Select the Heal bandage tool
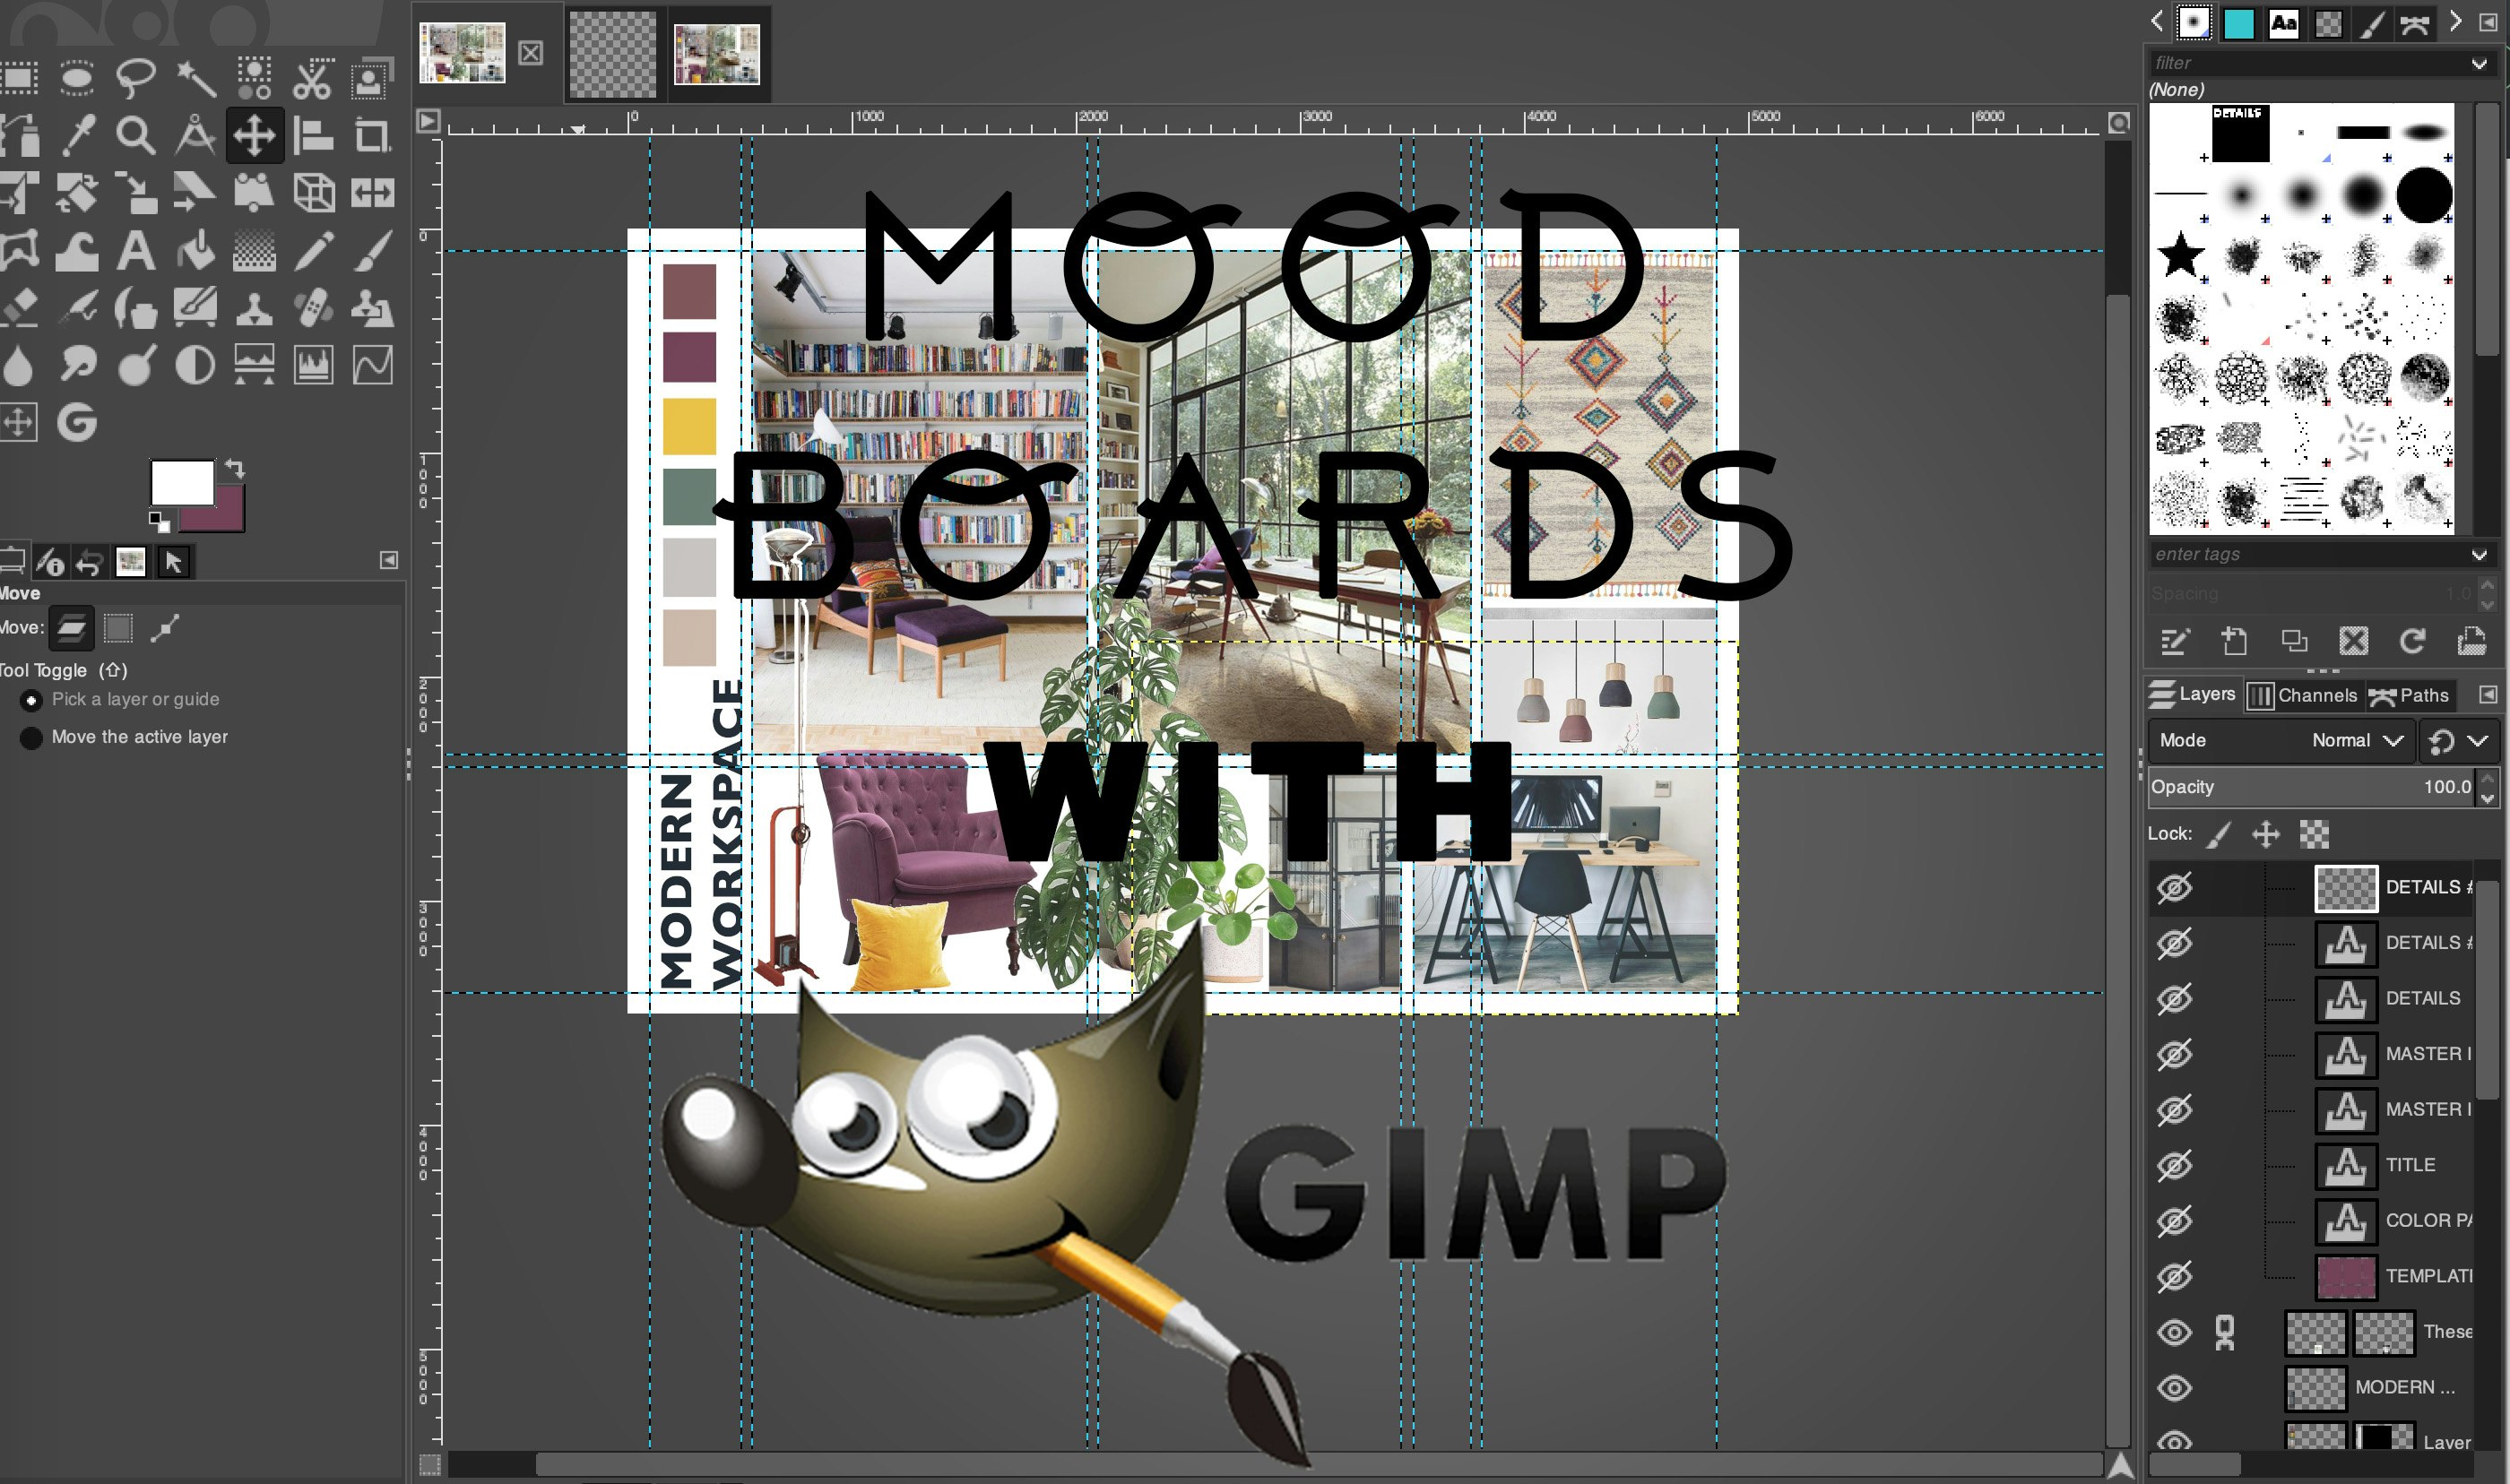The width and height of the screenshot is (2510, 1484). pos(313,308)
